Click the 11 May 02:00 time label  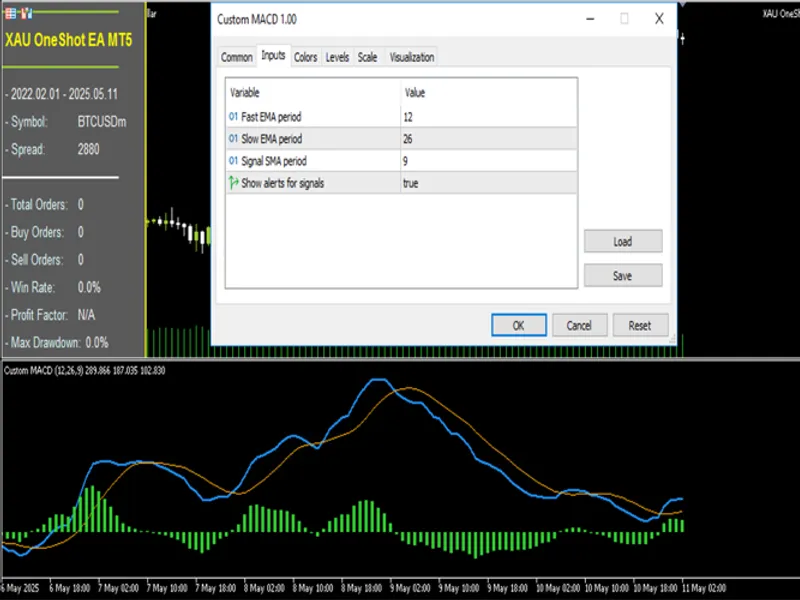click(704, 588)
